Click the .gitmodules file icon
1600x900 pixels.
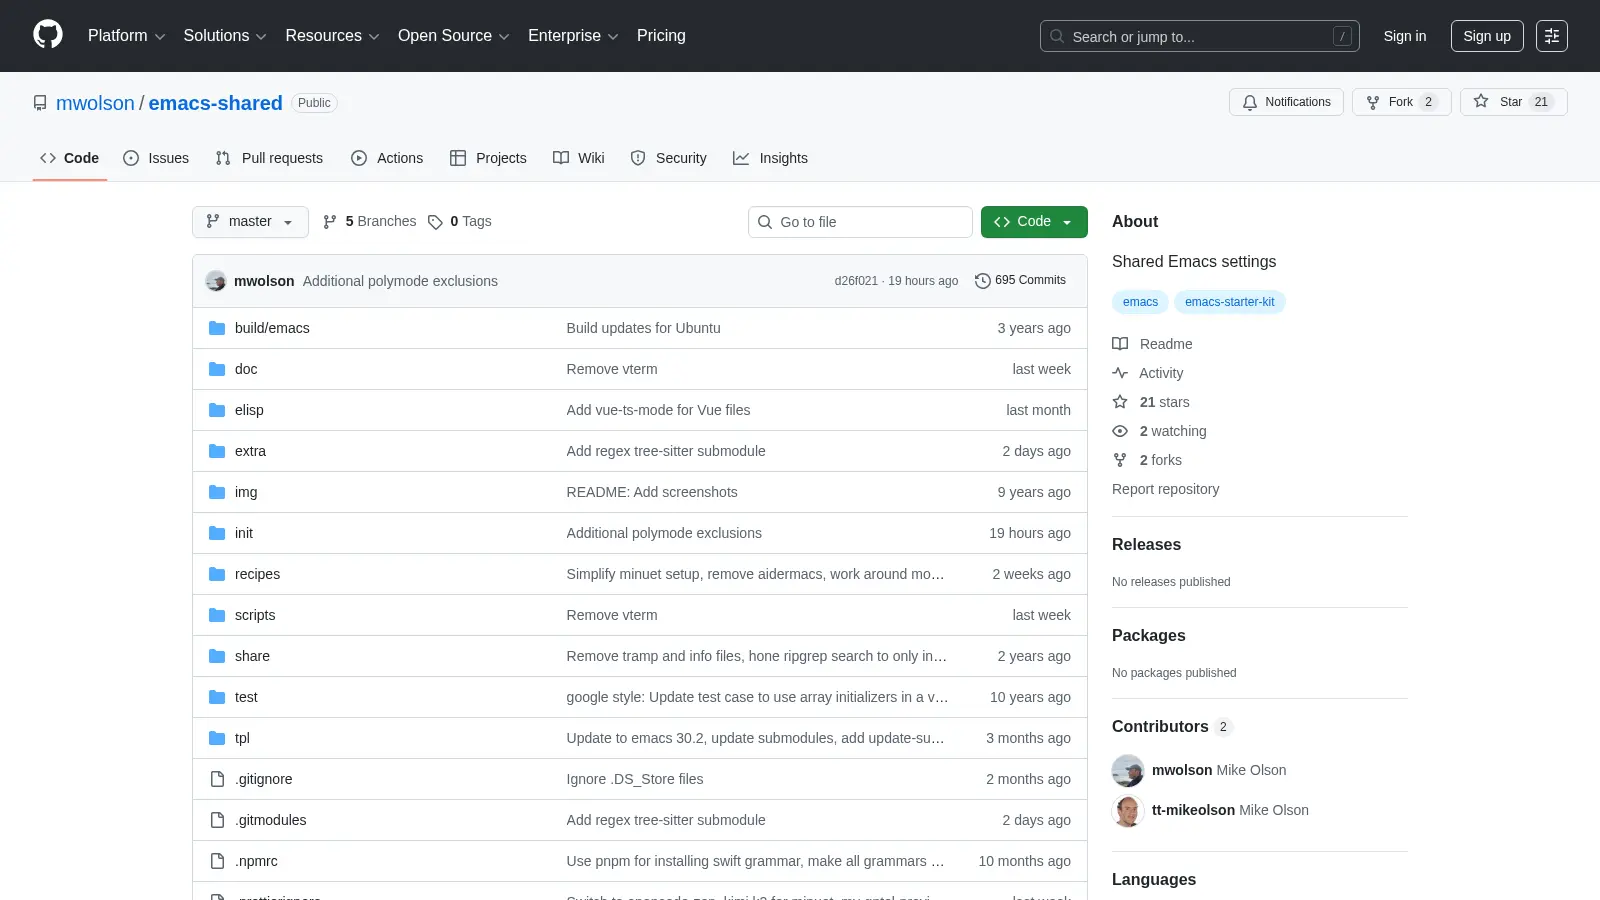[217, 820]
